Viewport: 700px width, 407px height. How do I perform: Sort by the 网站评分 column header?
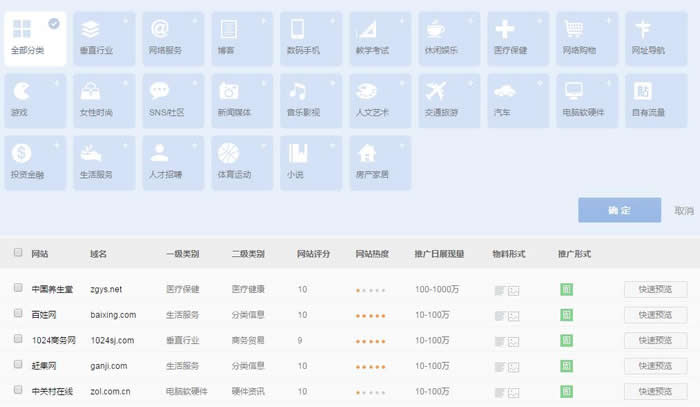313,254
